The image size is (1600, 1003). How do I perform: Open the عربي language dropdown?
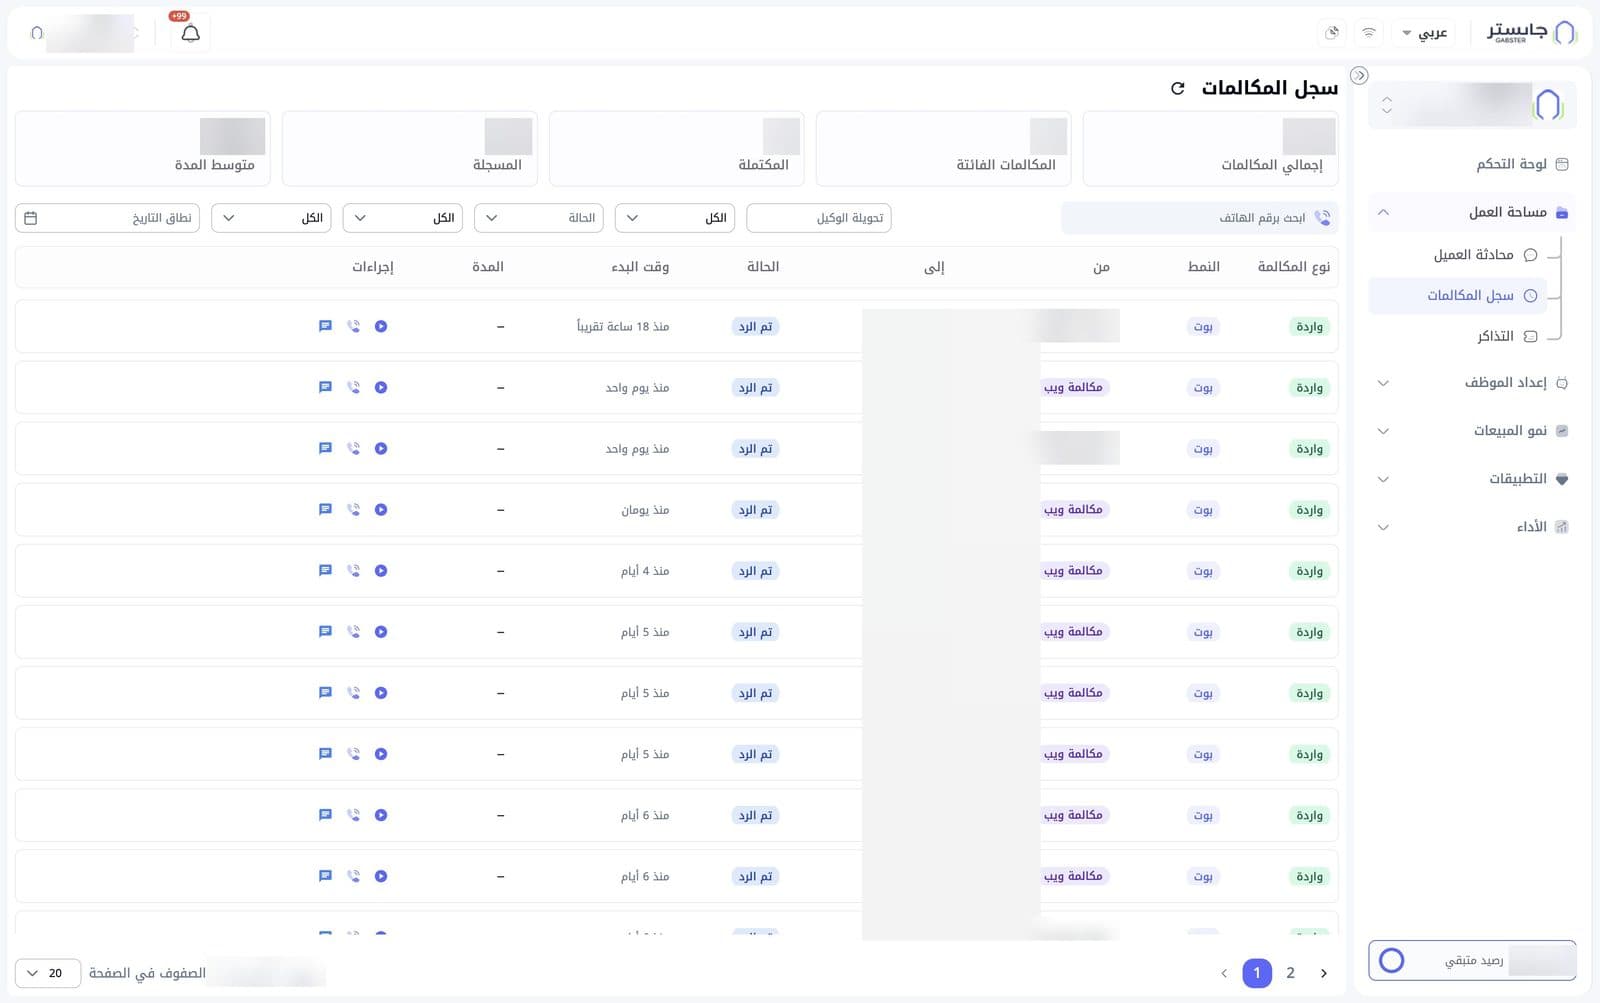pos(1425,33)
